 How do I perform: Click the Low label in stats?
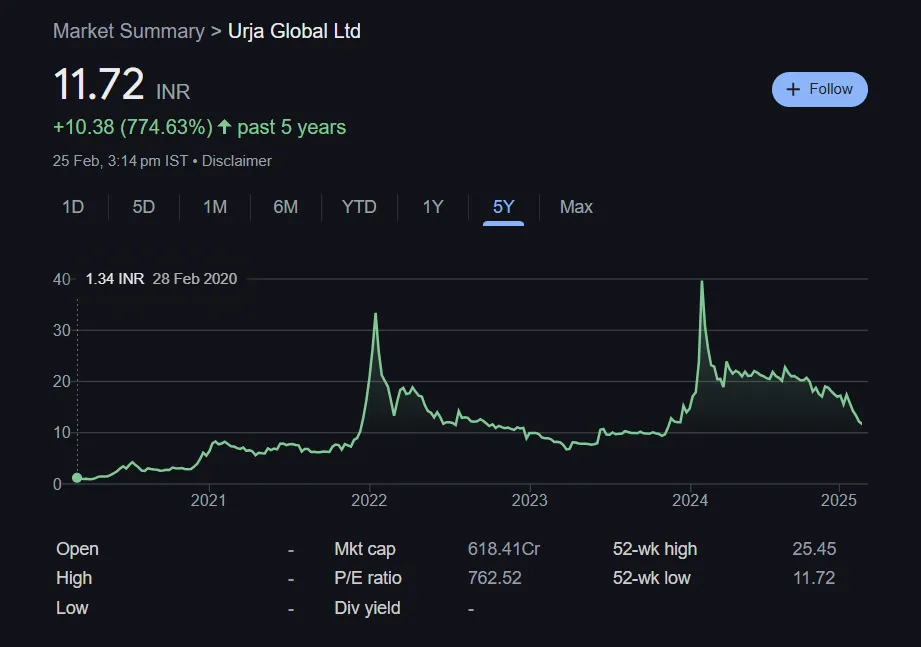pos(72,608)
